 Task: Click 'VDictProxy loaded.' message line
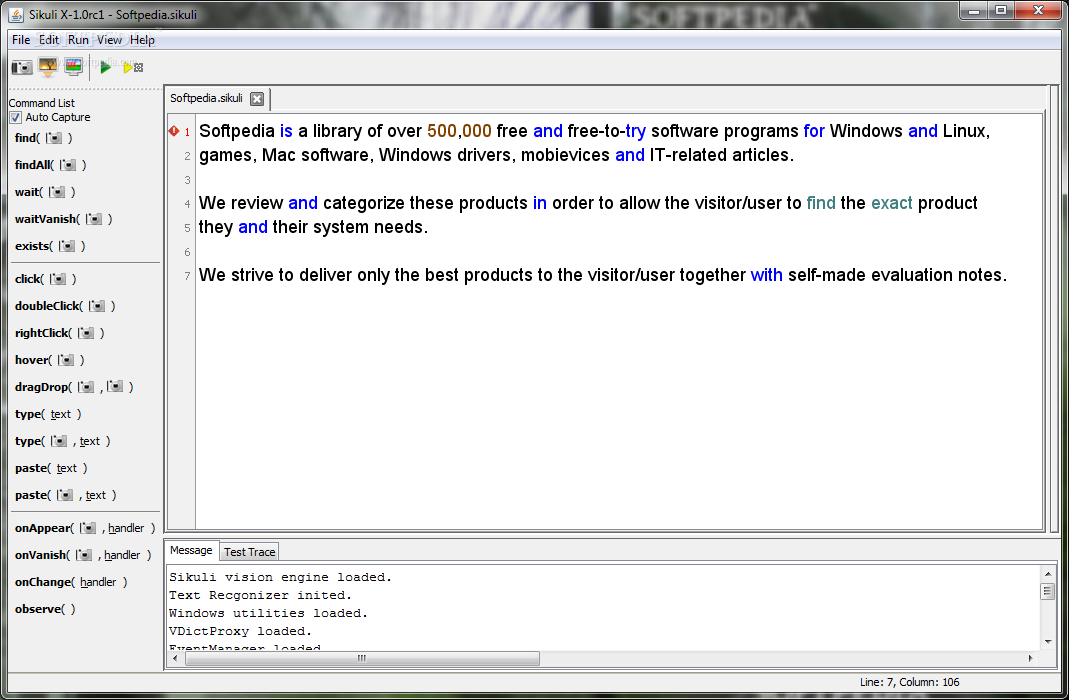241,631
